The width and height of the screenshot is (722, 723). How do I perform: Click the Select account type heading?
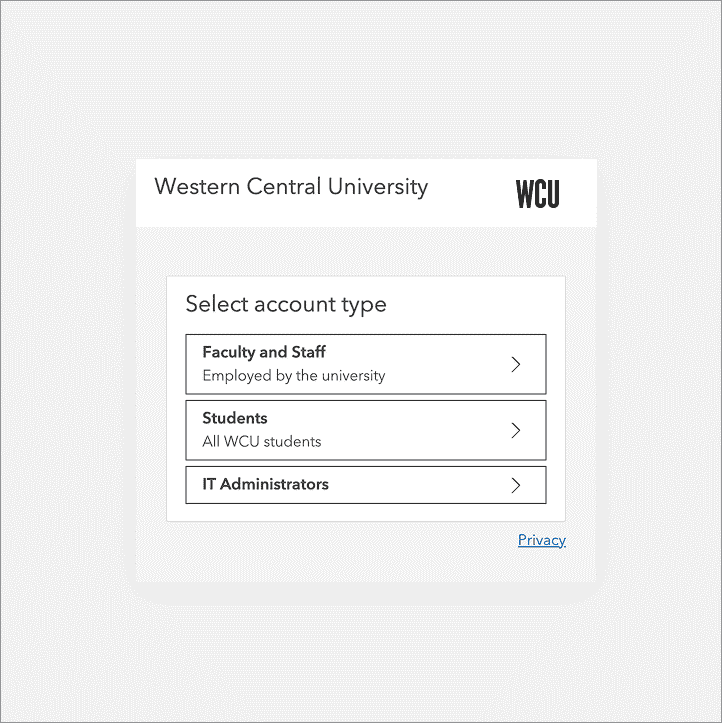click(x=286, y=304)
